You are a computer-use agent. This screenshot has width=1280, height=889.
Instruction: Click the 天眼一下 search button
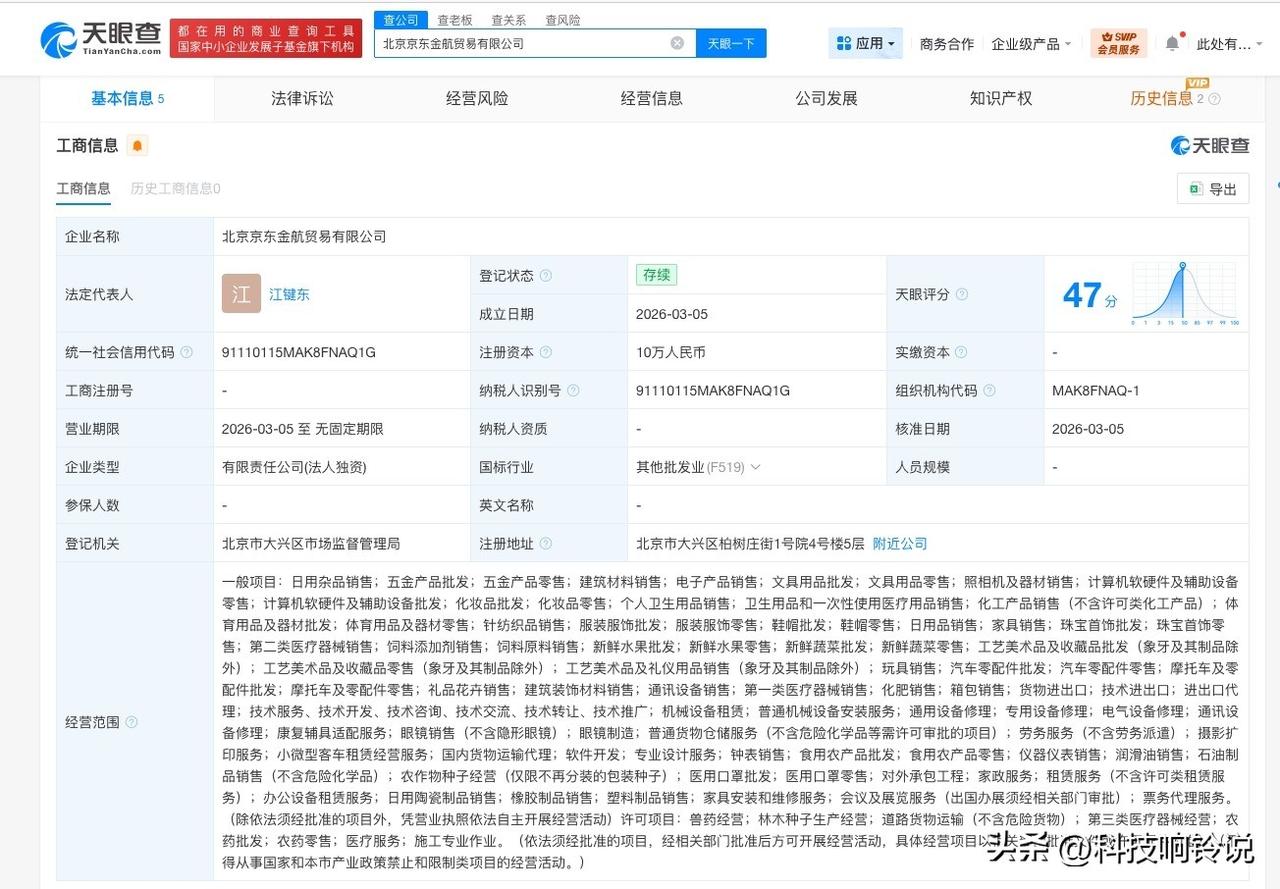[x=731, y=43]
